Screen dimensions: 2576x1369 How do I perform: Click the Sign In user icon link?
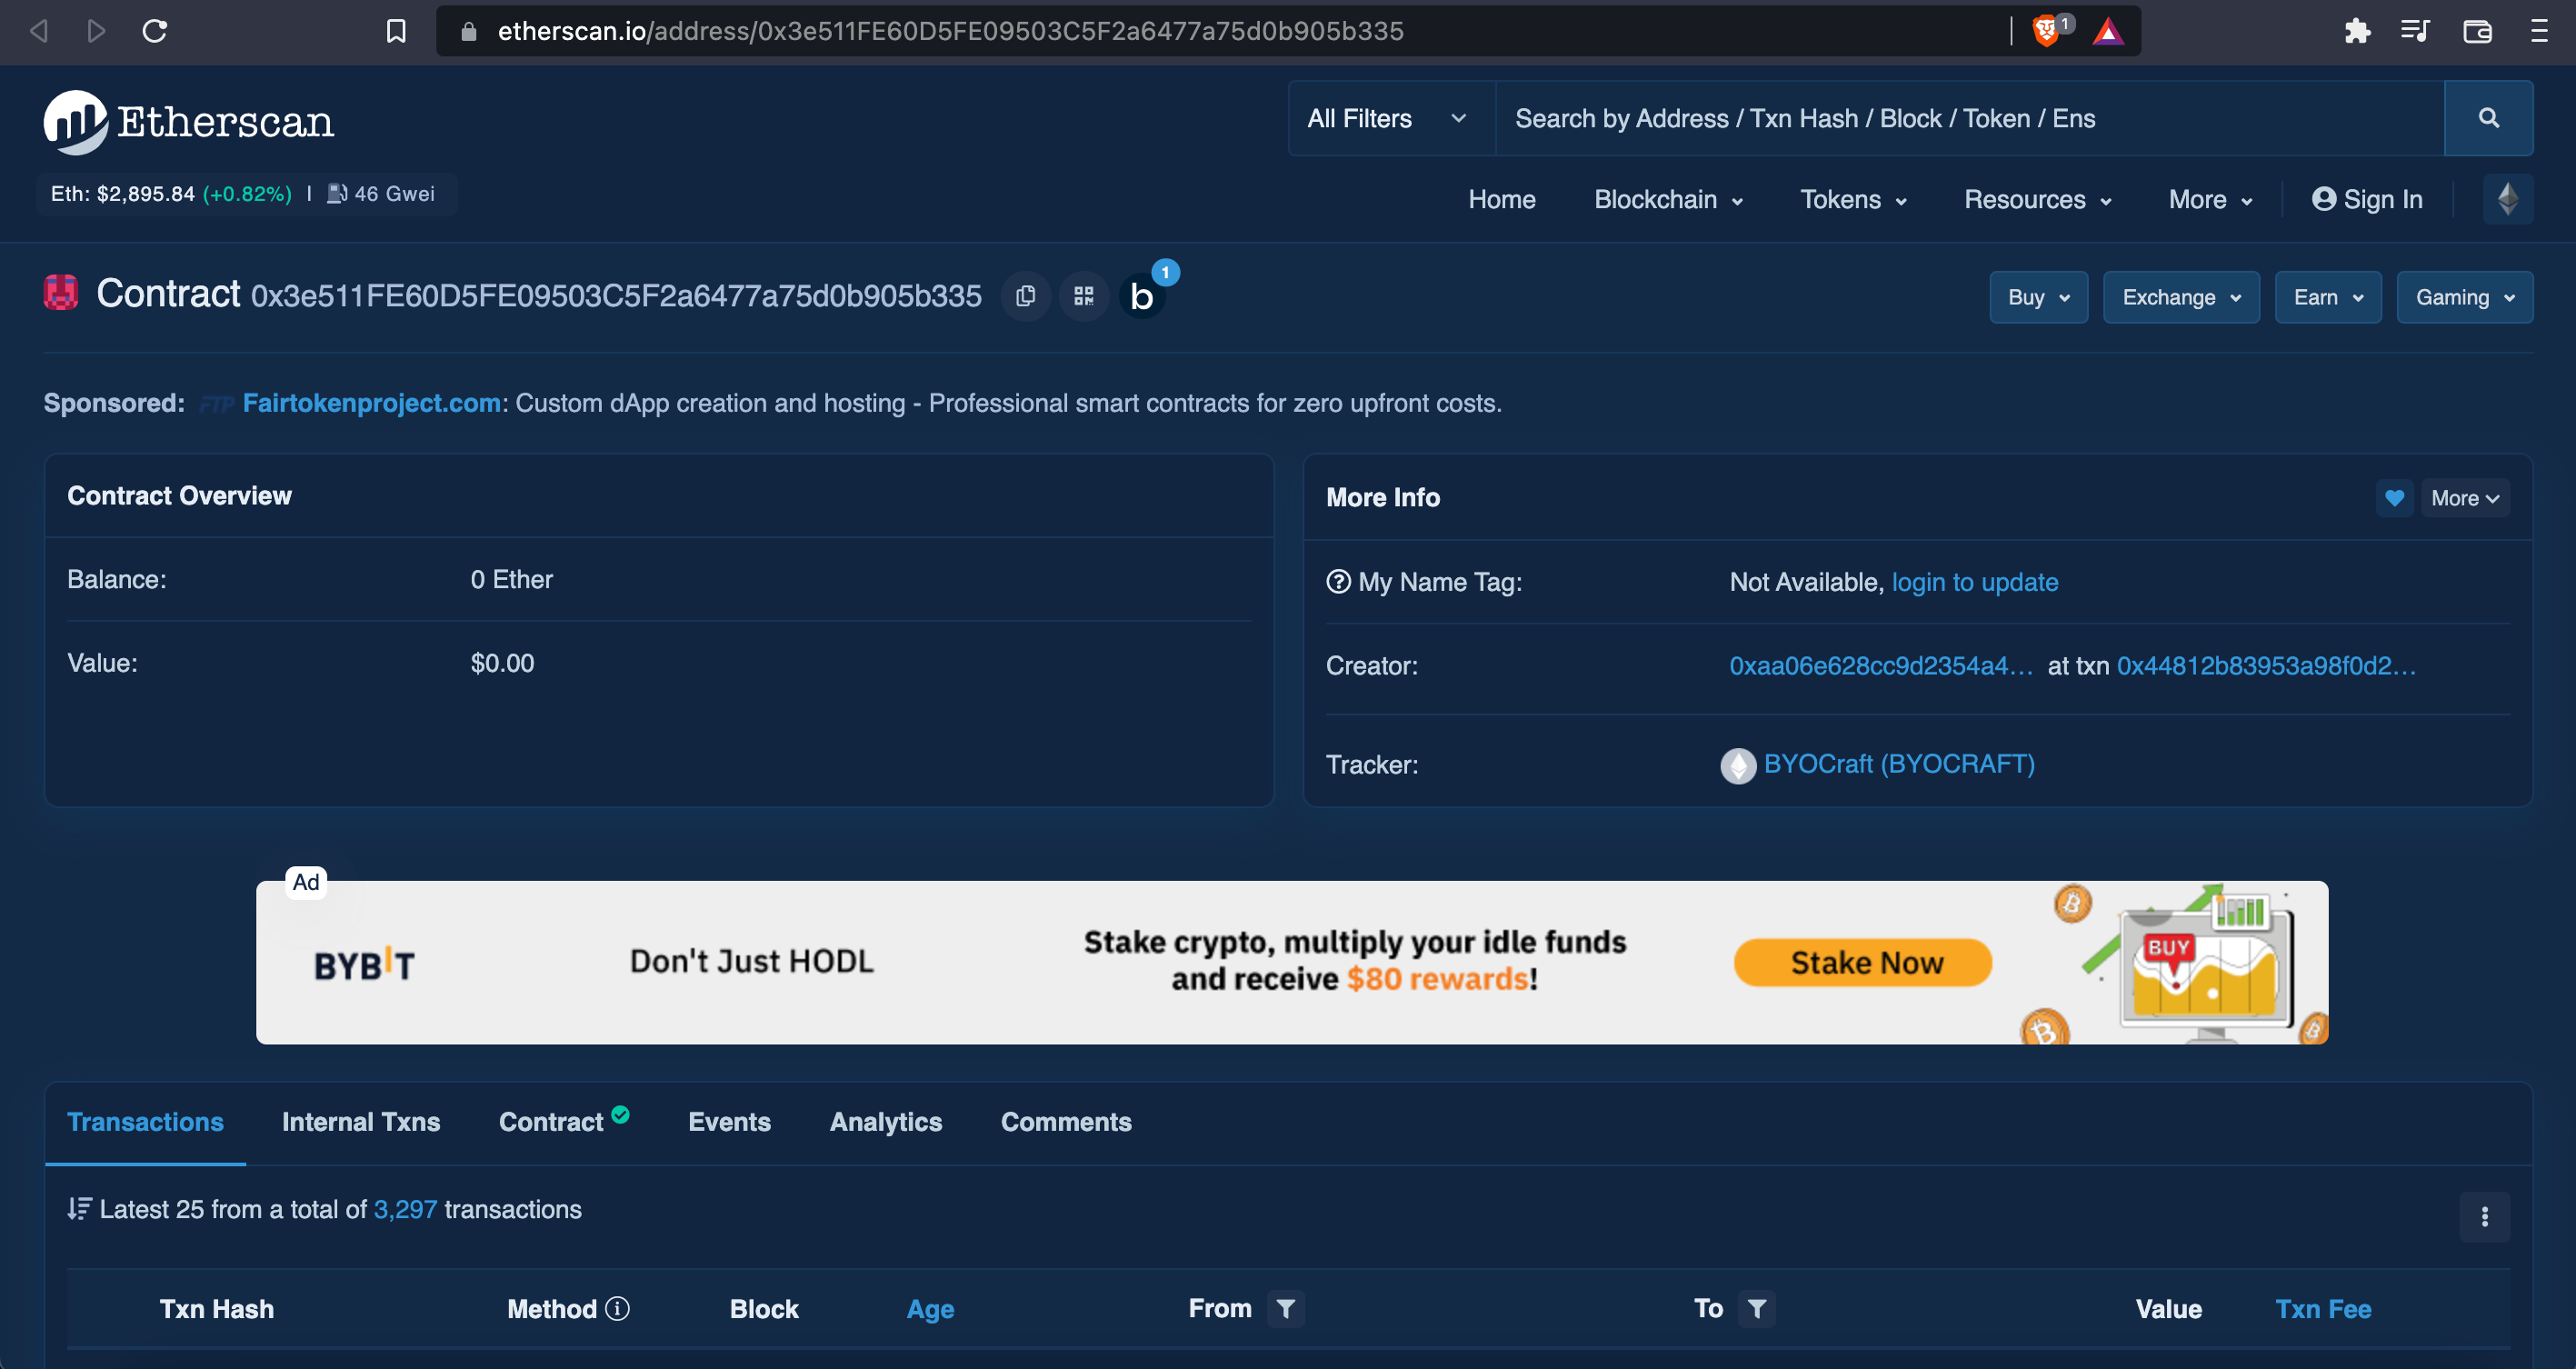click(2367, 199)
